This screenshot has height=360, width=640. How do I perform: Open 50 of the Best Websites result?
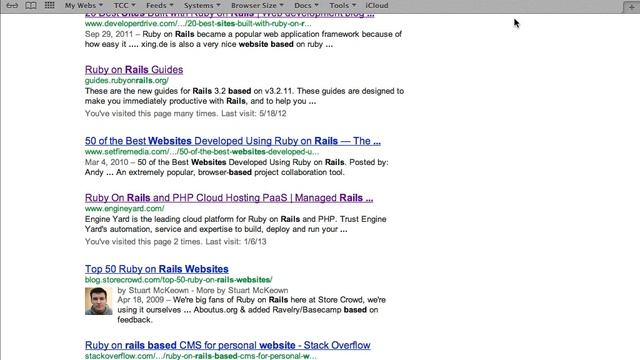coord(233,141)
